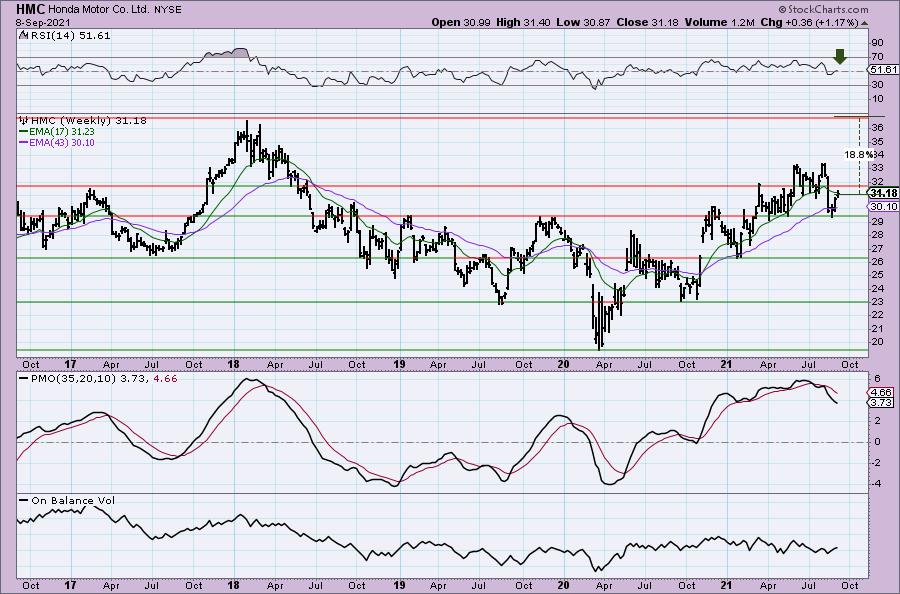Click the 3.73 value tag on PMO axis
Screen dimensions: 900x594
pyautogui.click(x=882, y=403)
